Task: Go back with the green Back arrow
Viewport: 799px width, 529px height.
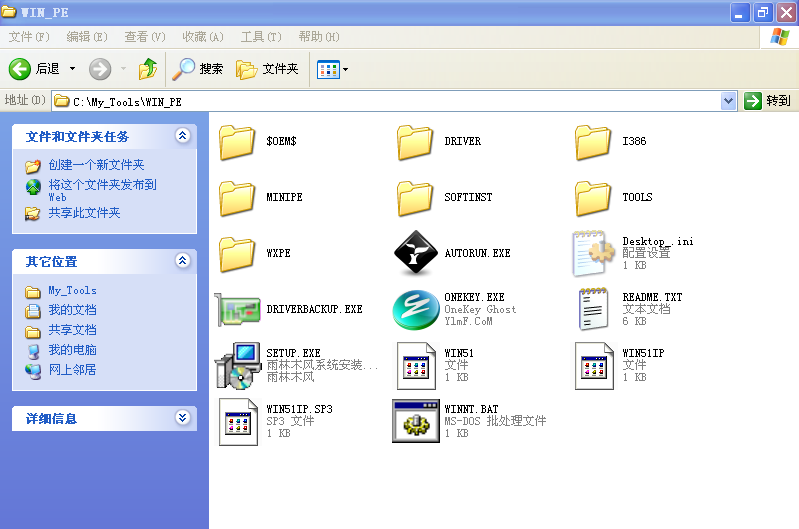Action: (20, 69)
